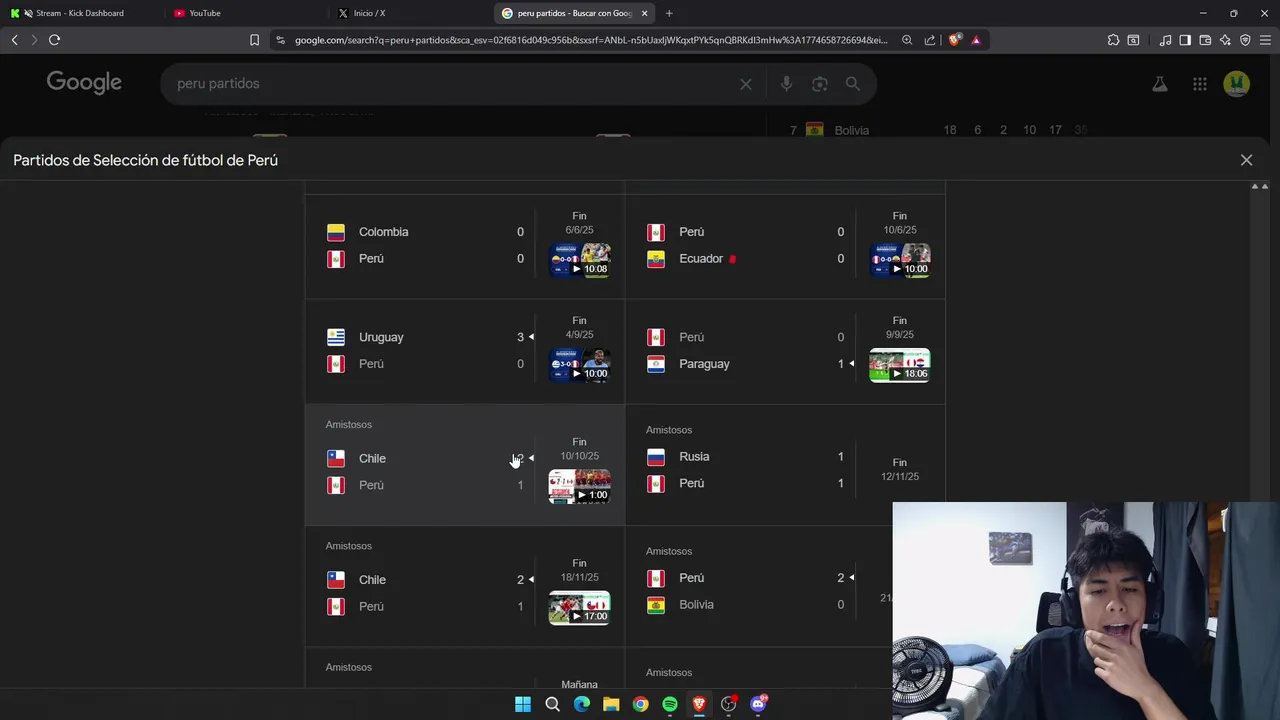Switch to the YouTube tab
The height and width of the screenshot is (720, 1280).
point(245,13)
